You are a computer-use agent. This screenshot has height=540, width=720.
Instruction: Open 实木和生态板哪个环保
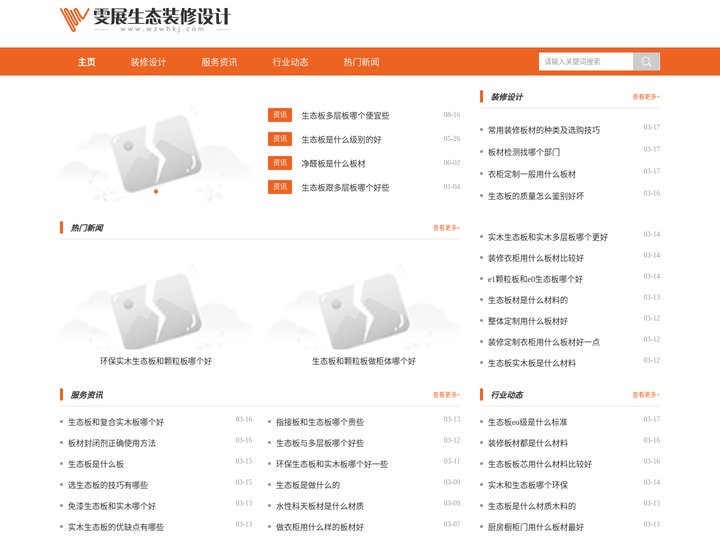(x=528, y=485)
